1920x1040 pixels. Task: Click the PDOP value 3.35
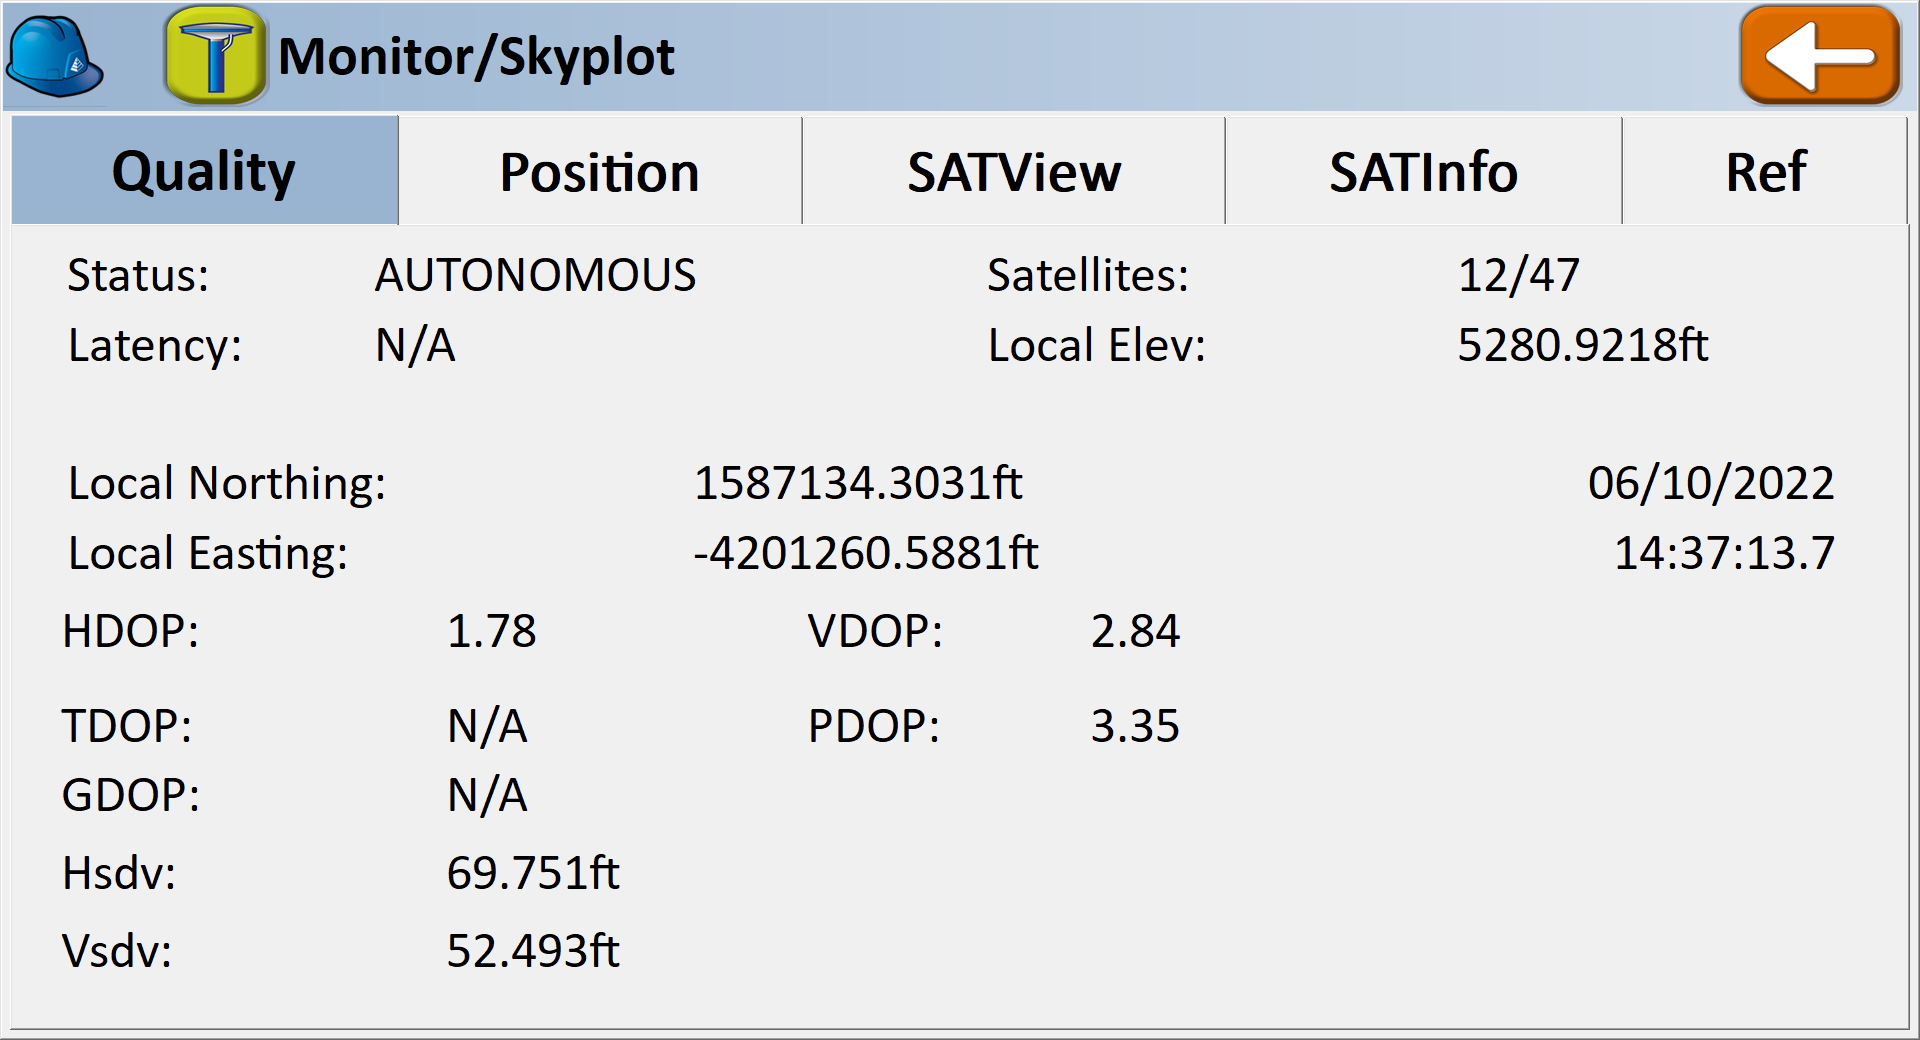click(x=1135, y=726)
